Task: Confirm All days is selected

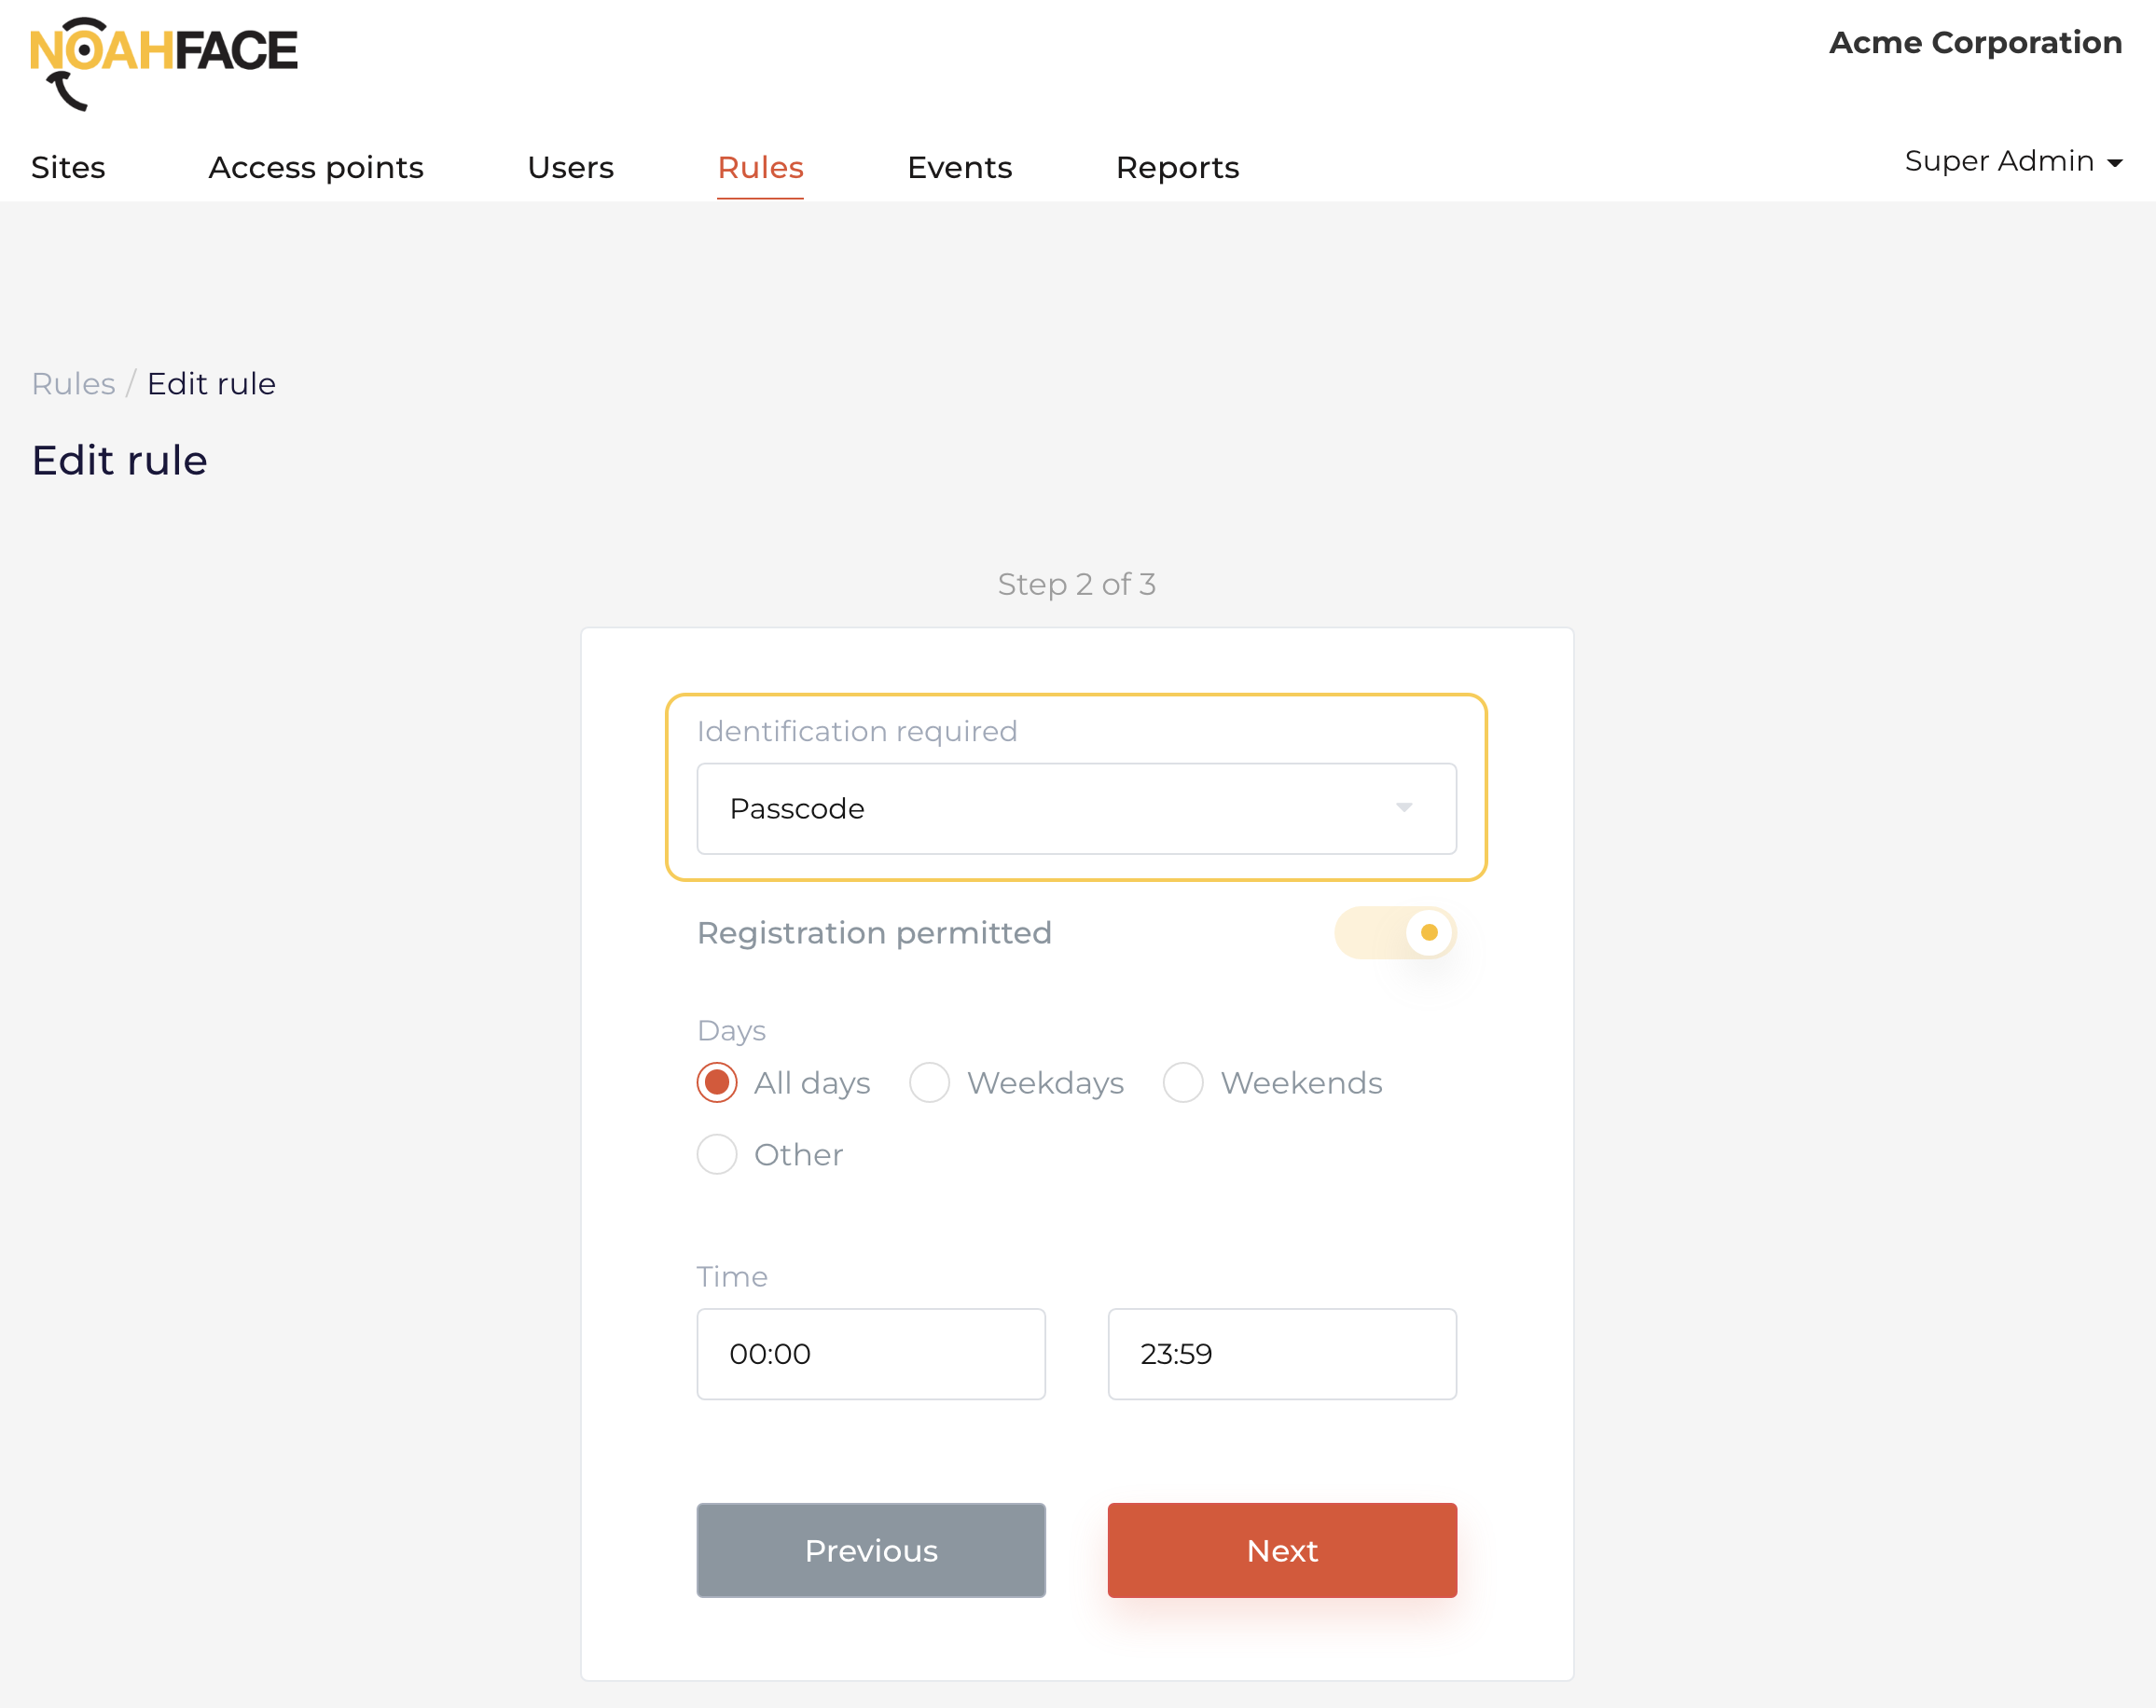Action: coord(716,1082)
